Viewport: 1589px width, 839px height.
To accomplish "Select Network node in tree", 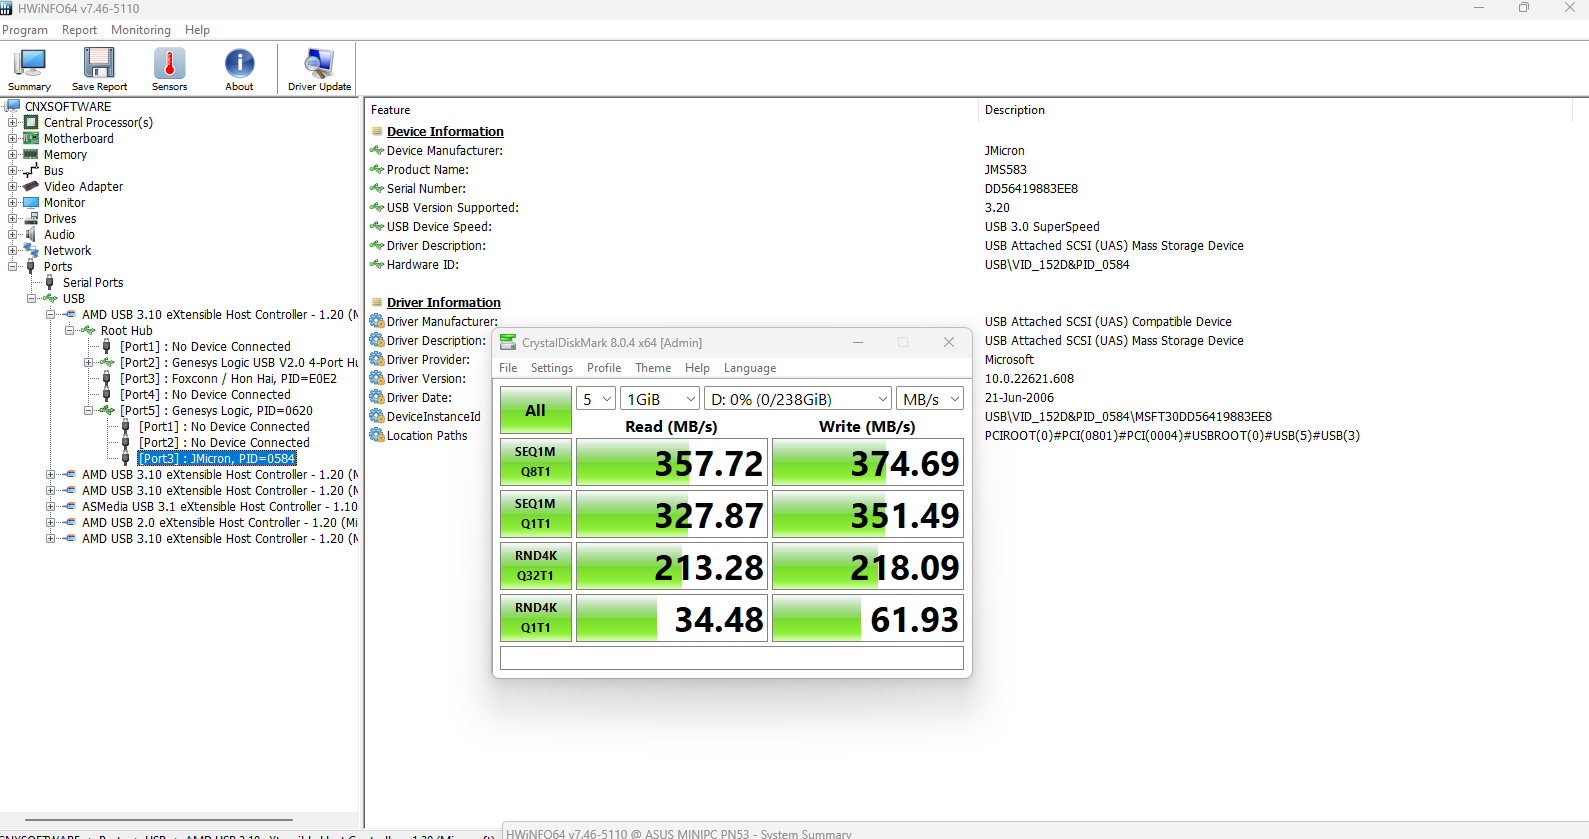I will pos(67,250).
